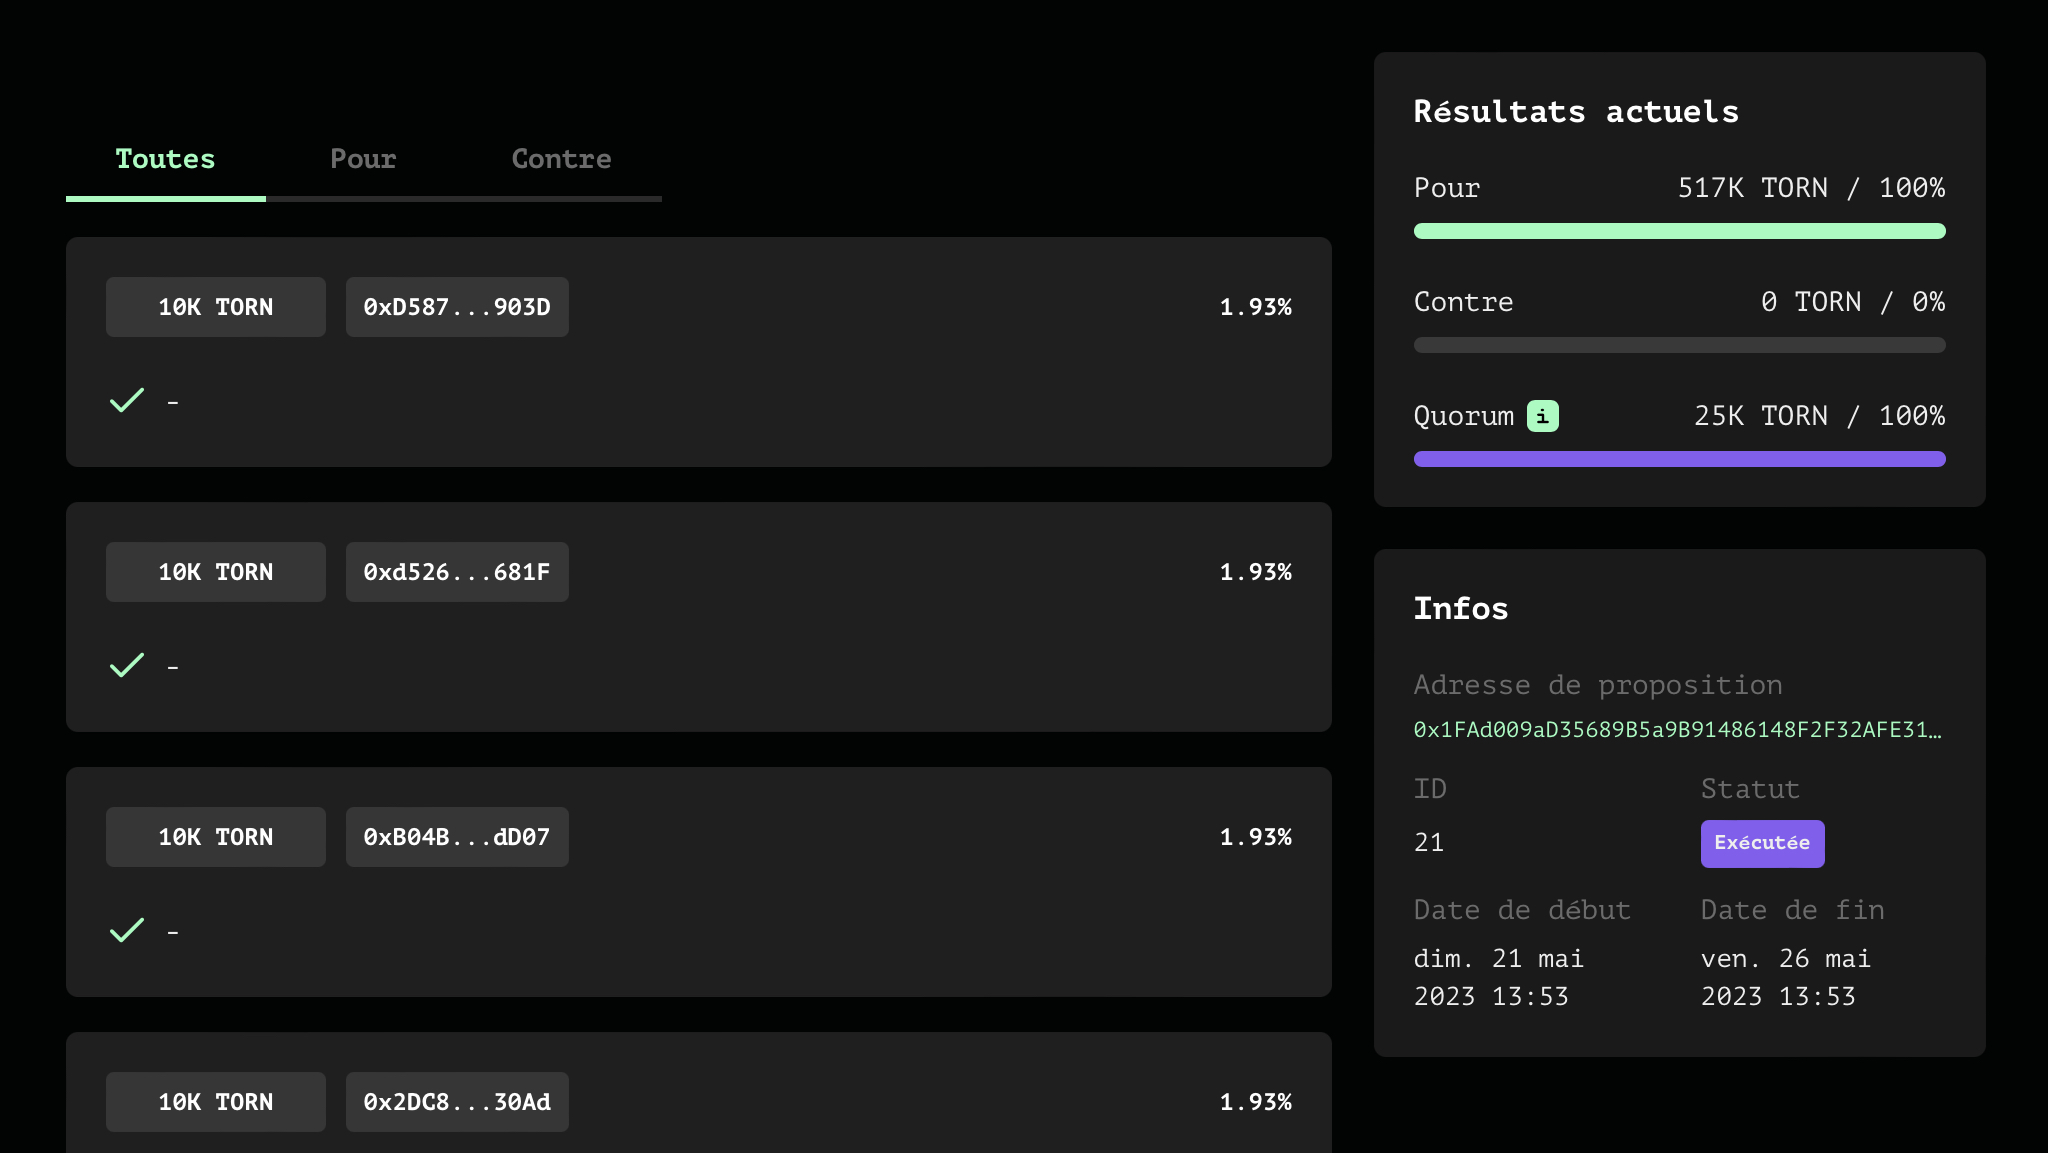This screenshot has height=1153, width=2048.
Task: Click the 10K TORN badge beside 0xD587...903D
Action: pos(216,307)
